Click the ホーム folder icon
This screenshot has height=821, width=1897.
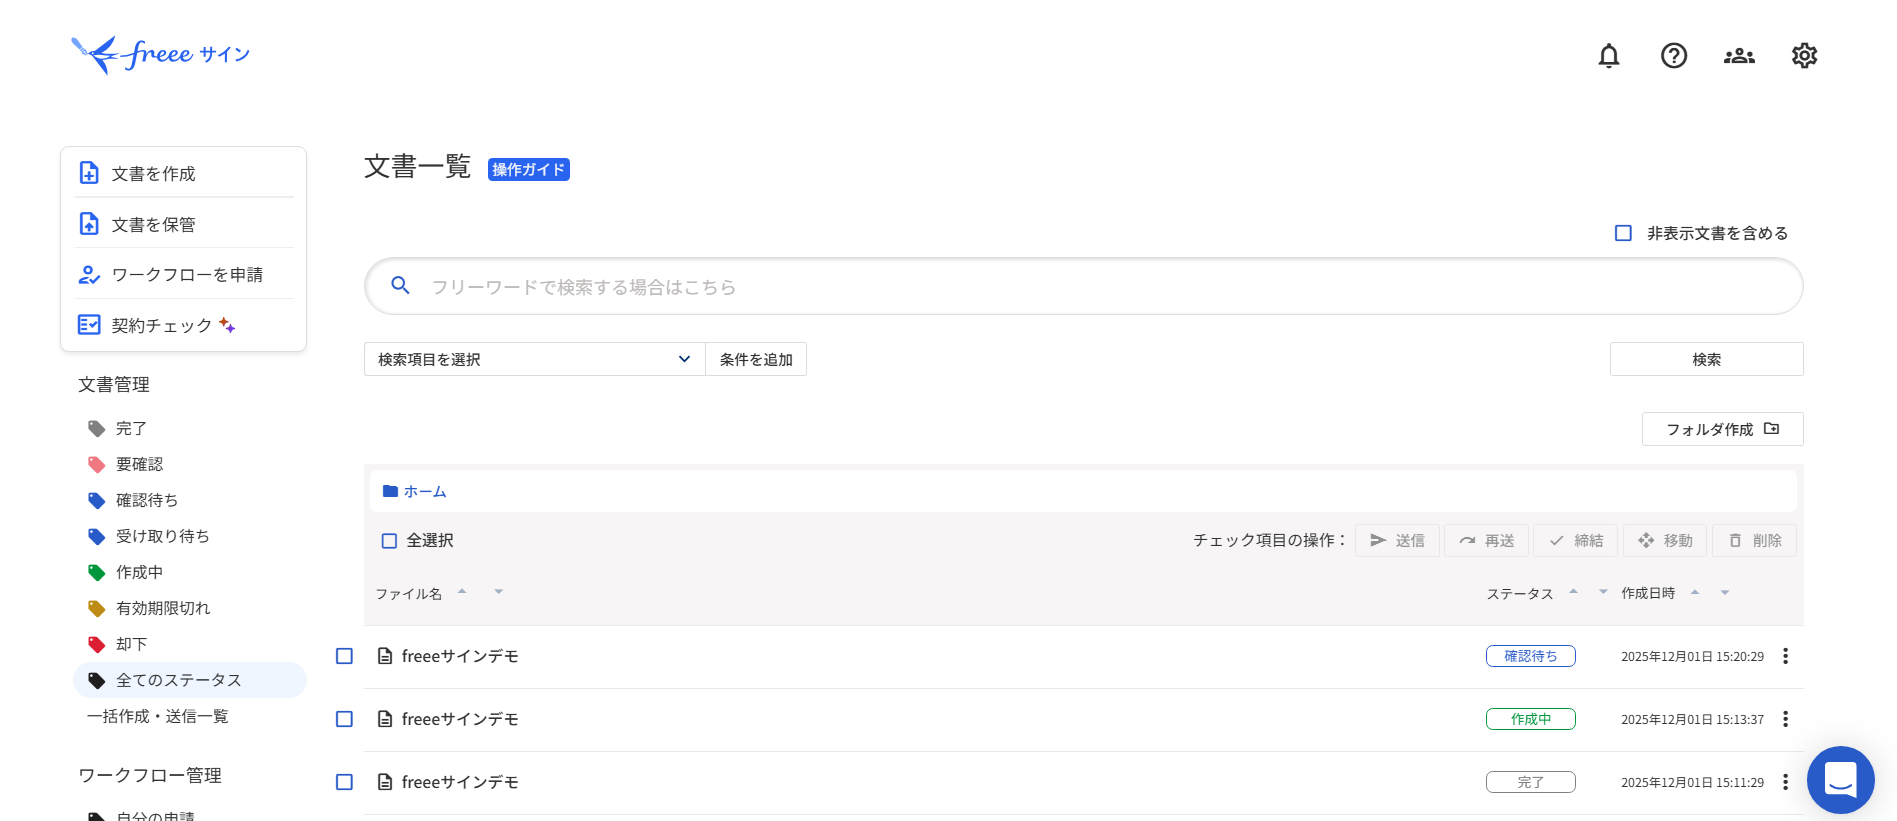pyautogui.click(x=391, y=491)
